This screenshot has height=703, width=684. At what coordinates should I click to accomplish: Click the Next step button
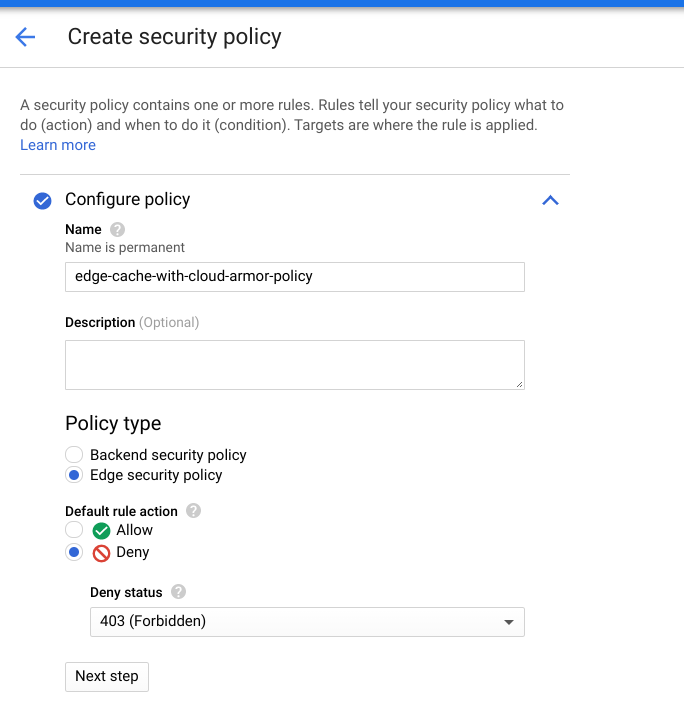click(x=107, y=676)
